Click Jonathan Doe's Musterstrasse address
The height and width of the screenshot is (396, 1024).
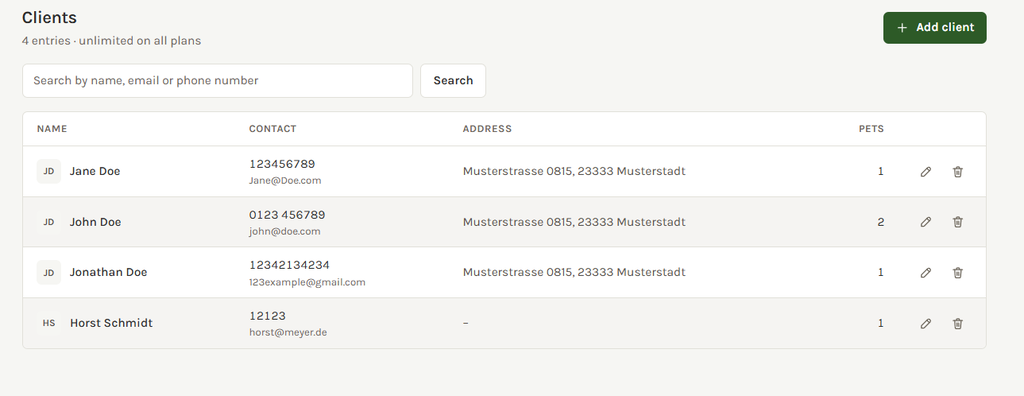(574, 272)
